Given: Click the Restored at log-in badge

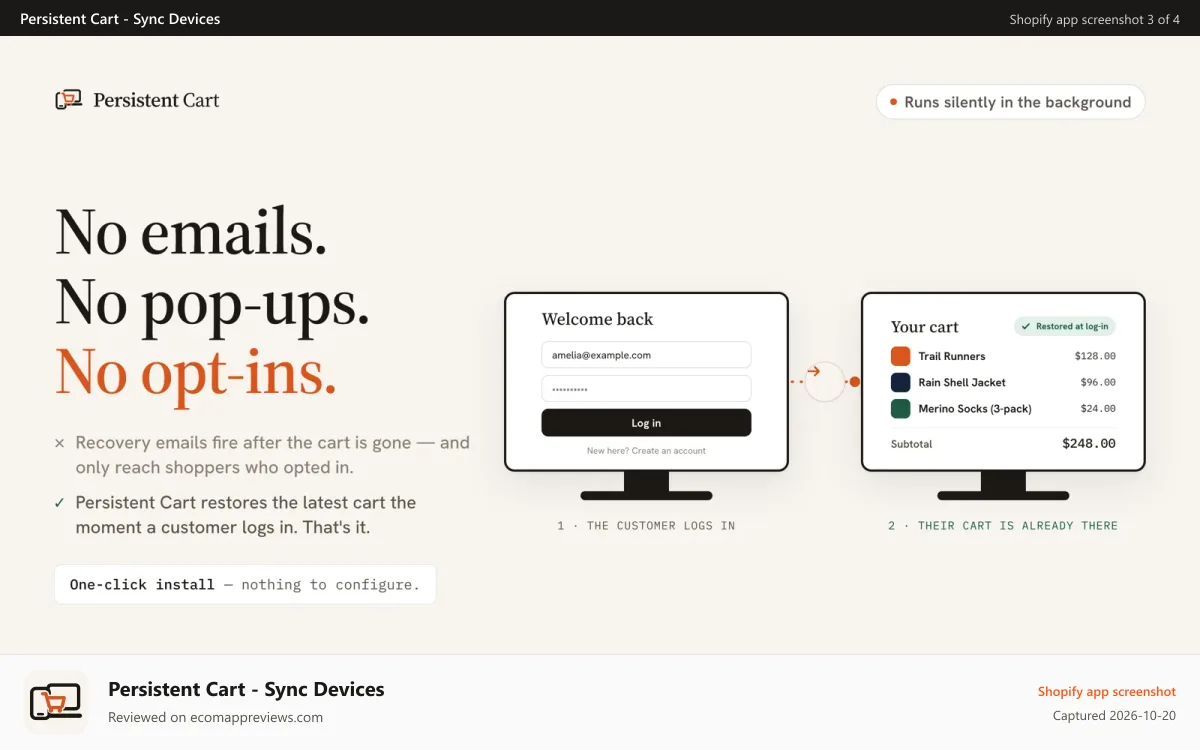Looking at the screenshot, I should 1065,326.
